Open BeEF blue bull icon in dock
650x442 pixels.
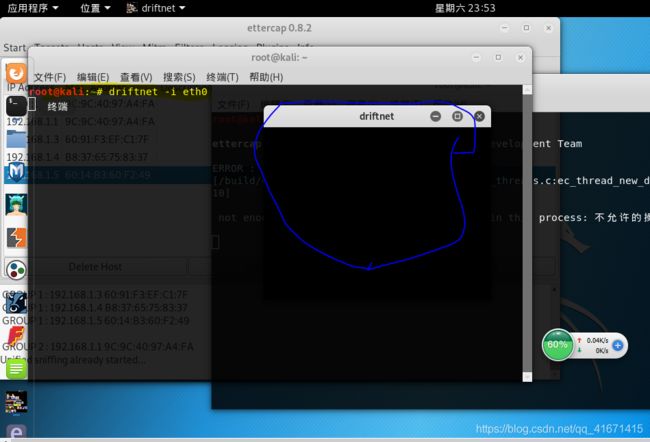pyautogui.click(x=16, y=303)
